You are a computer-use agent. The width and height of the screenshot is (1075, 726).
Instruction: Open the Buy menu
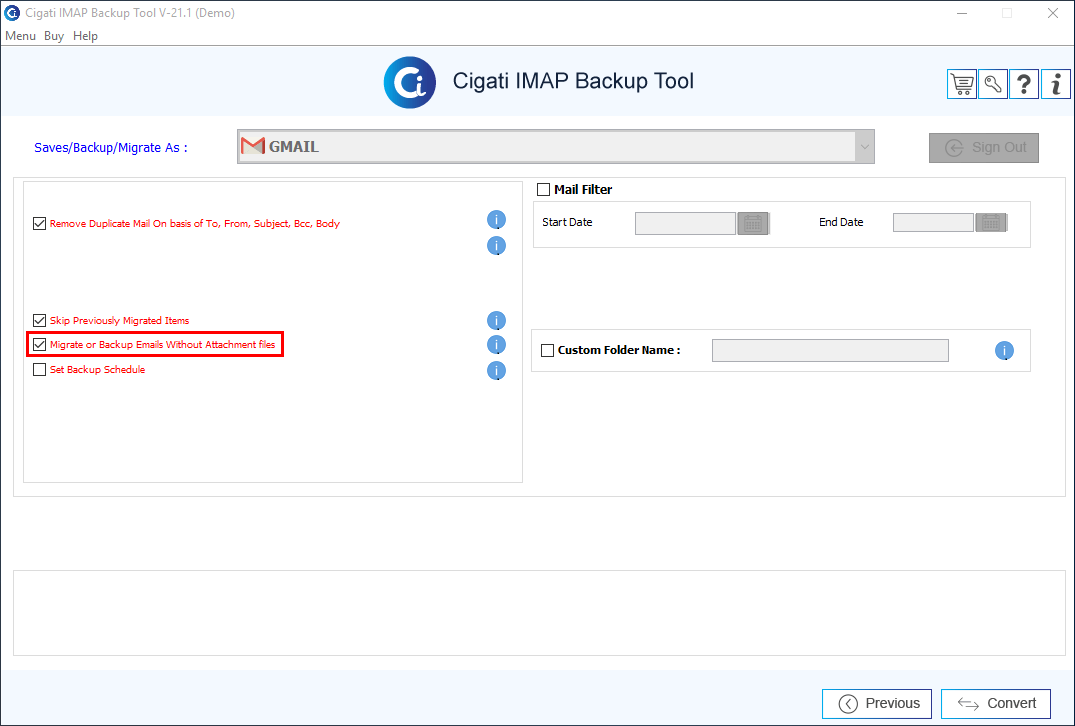[53, 36]
